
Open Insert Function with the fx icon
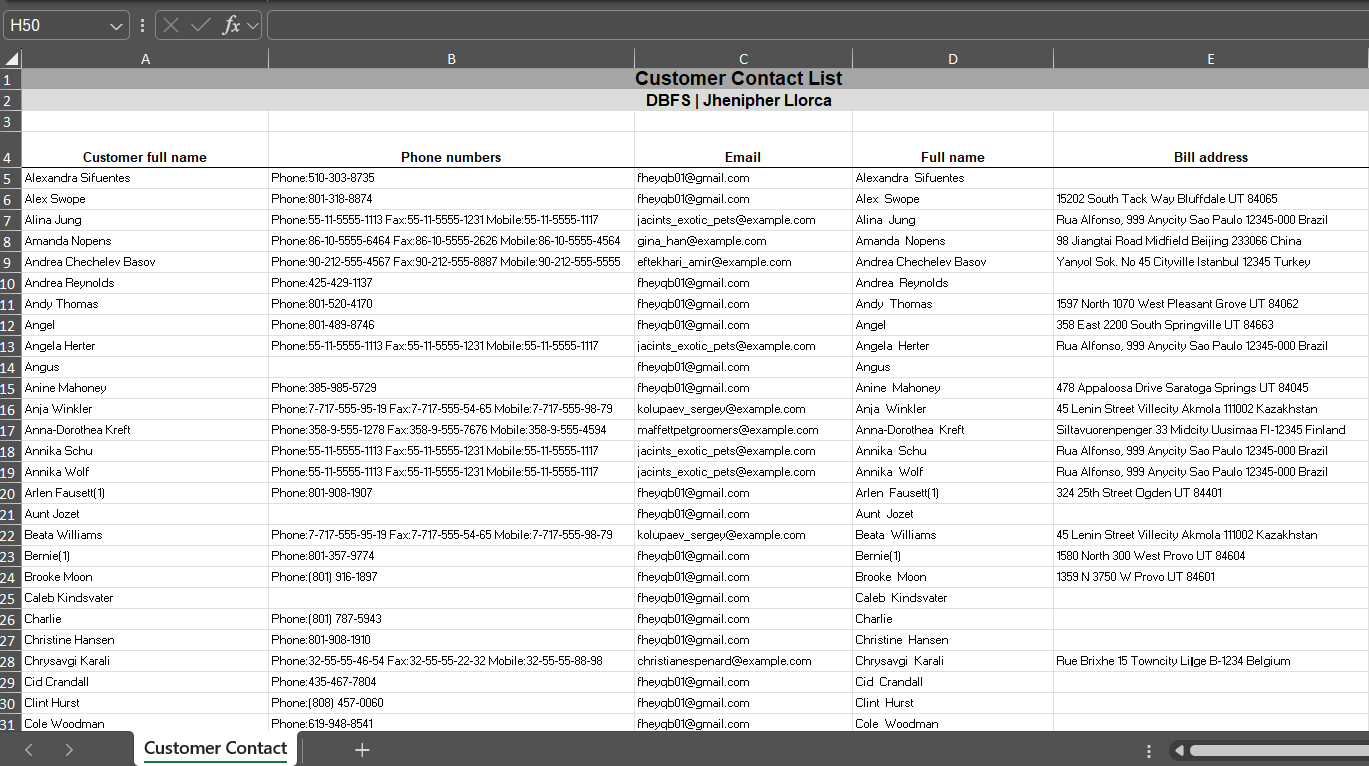click(231, 25)
